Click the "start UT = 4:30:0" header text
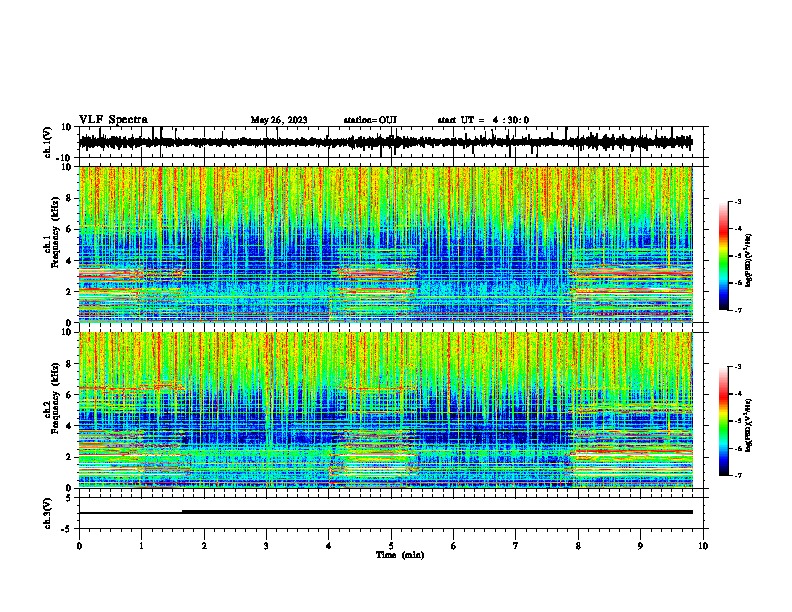This screenshot has width=792, height=612. 483,120
